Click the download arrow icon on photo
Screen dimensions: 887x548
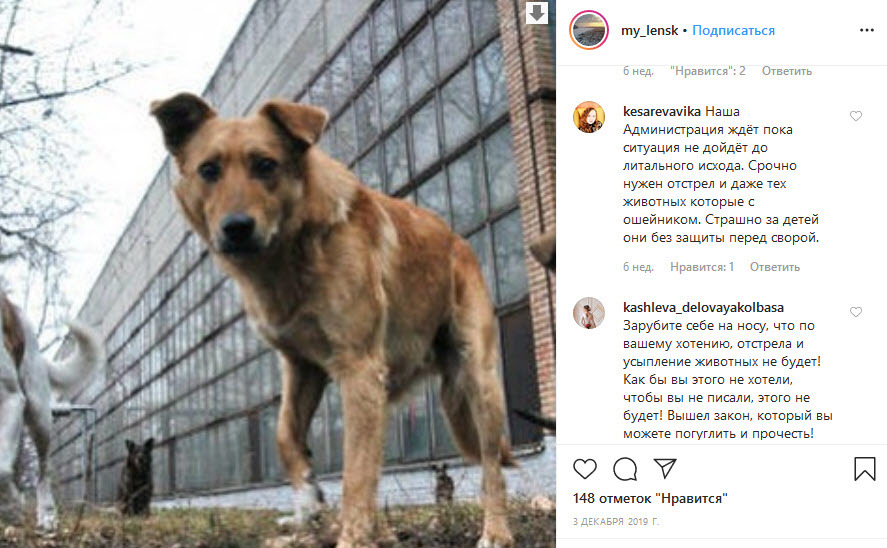click(x=537, y=12)
